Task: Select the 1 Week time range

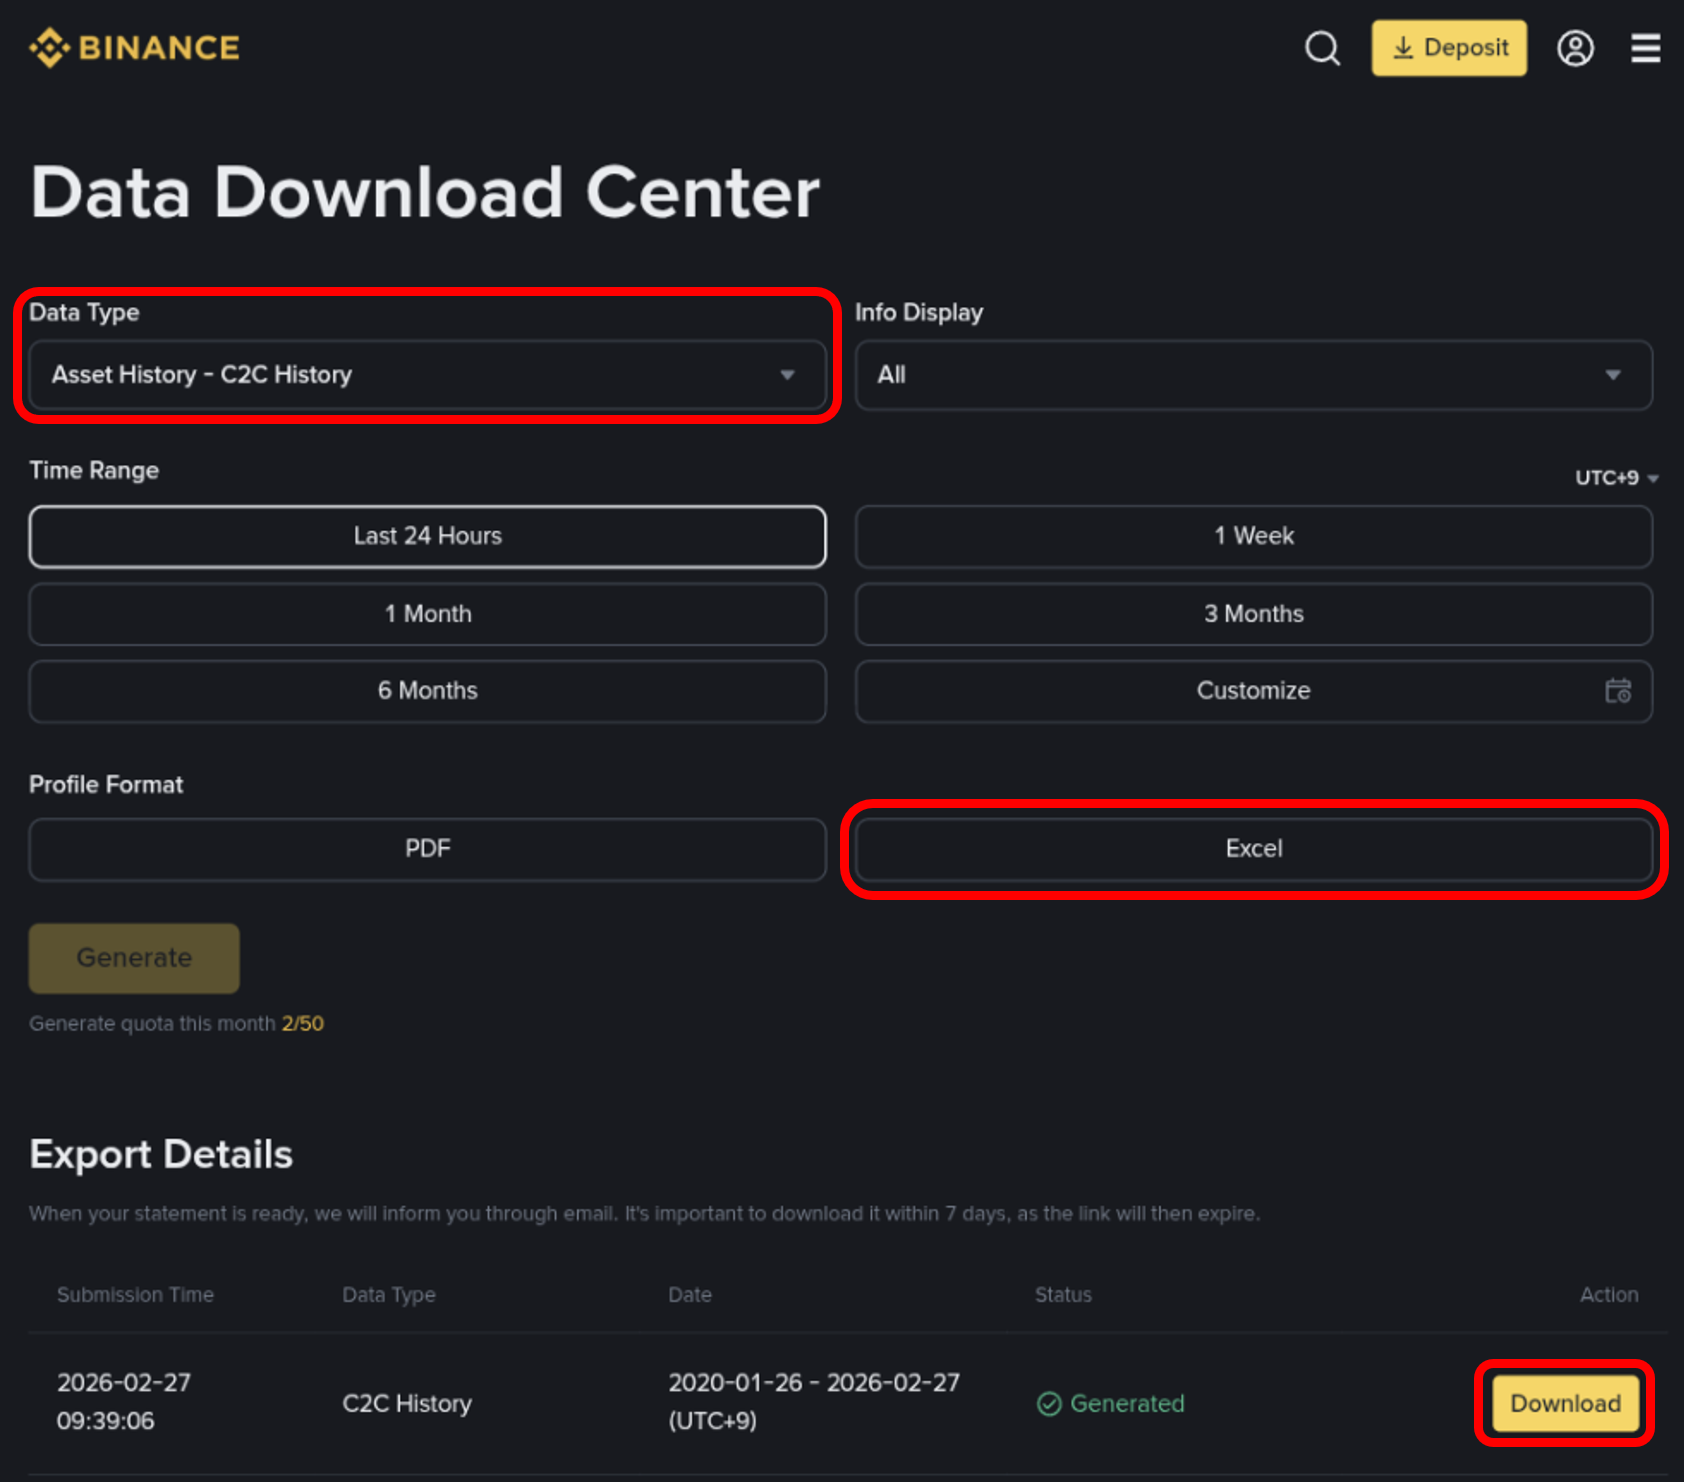Action: [x=1254, y=536]
